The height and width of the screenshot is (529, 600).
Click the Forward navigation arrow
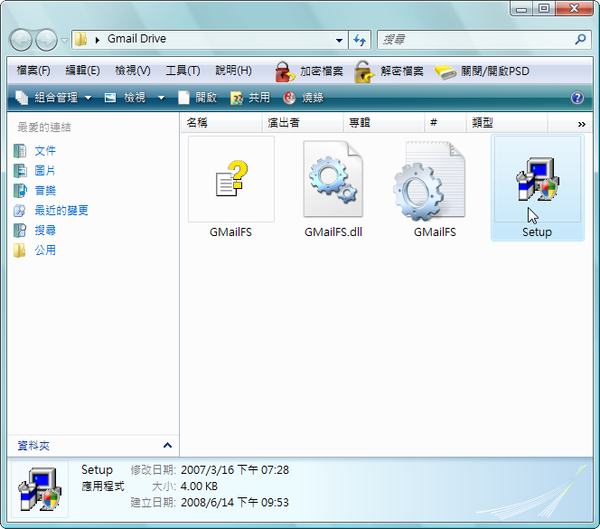[46, 40]
